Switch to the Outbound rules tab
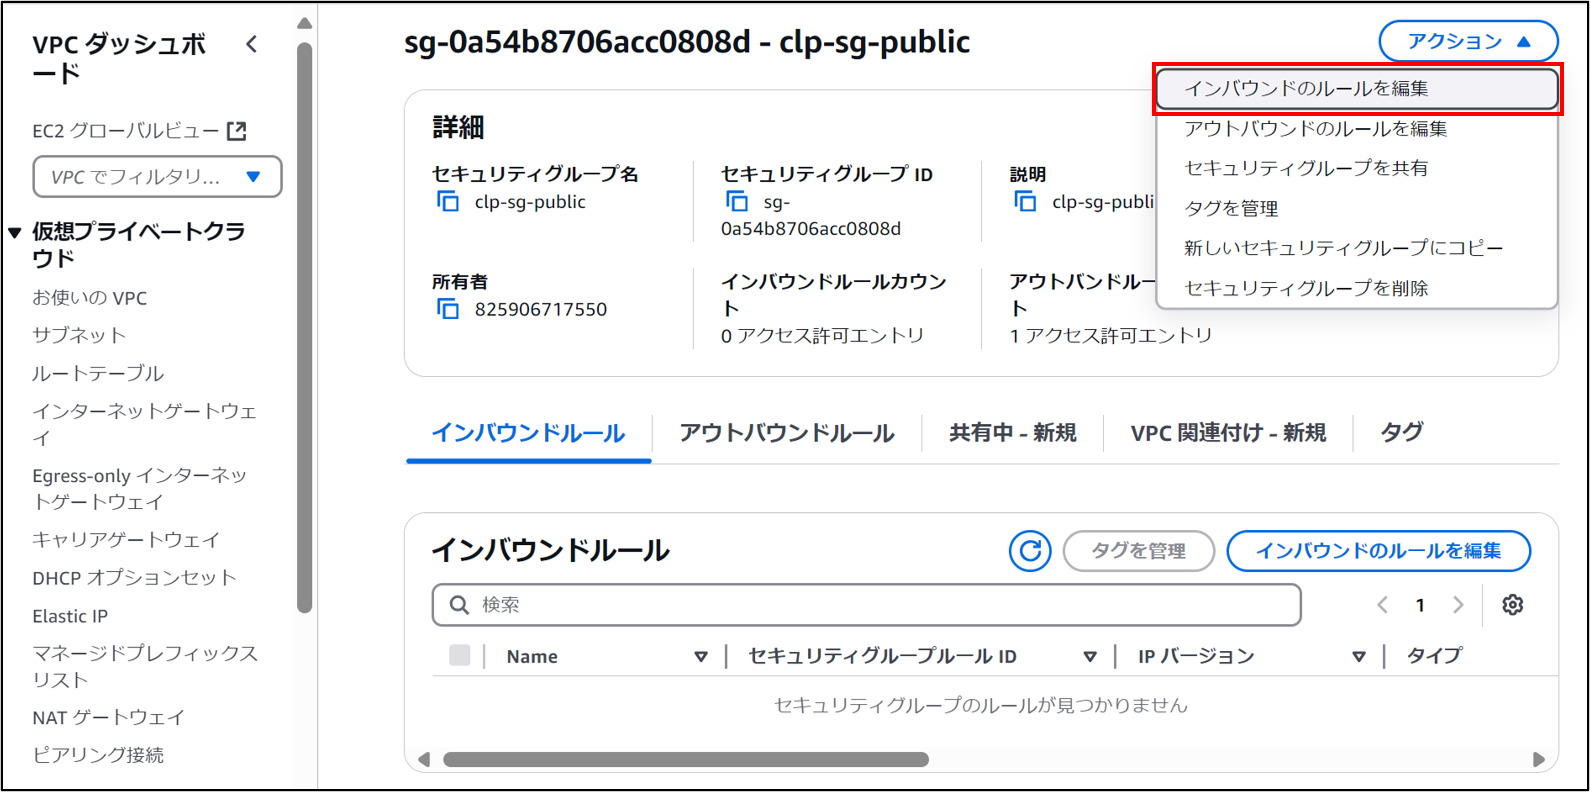 [786, 433]
